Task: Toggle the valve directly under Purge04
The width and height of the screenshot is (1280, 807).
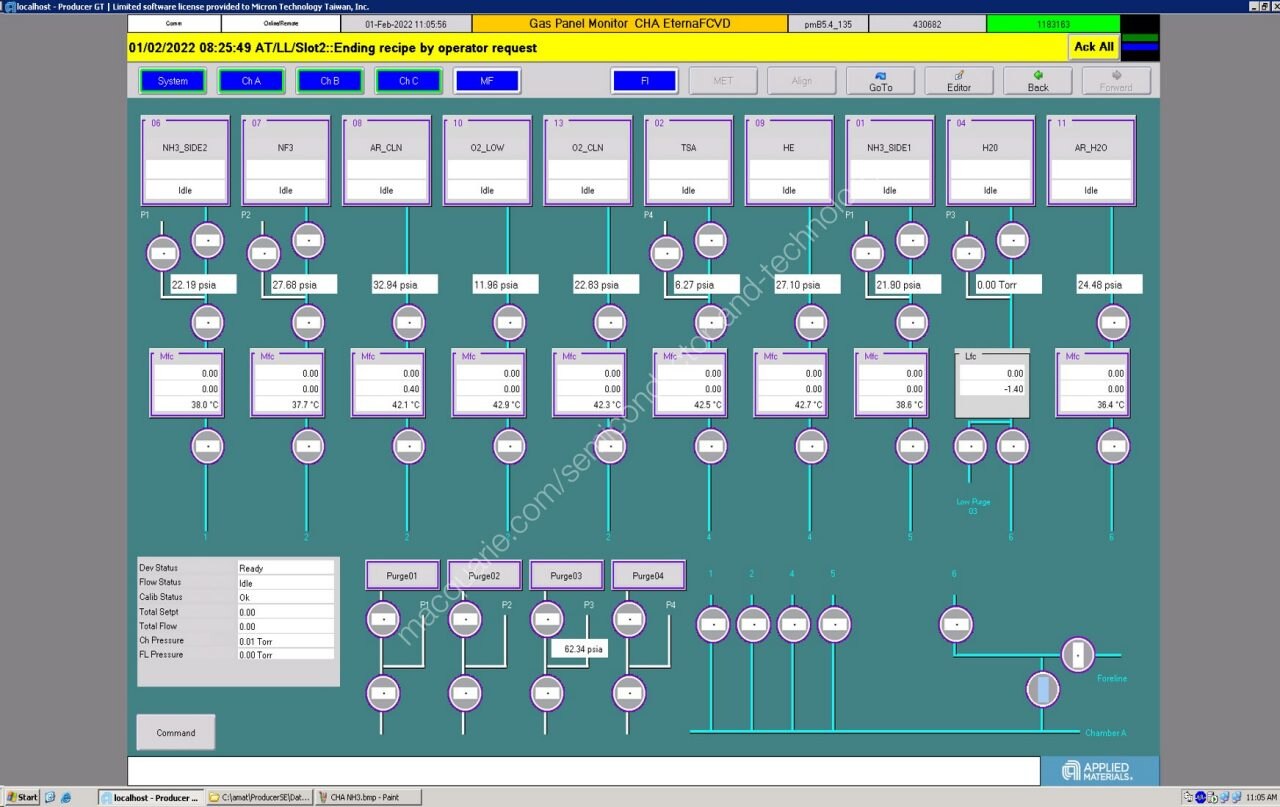Action: pos(629,620)
